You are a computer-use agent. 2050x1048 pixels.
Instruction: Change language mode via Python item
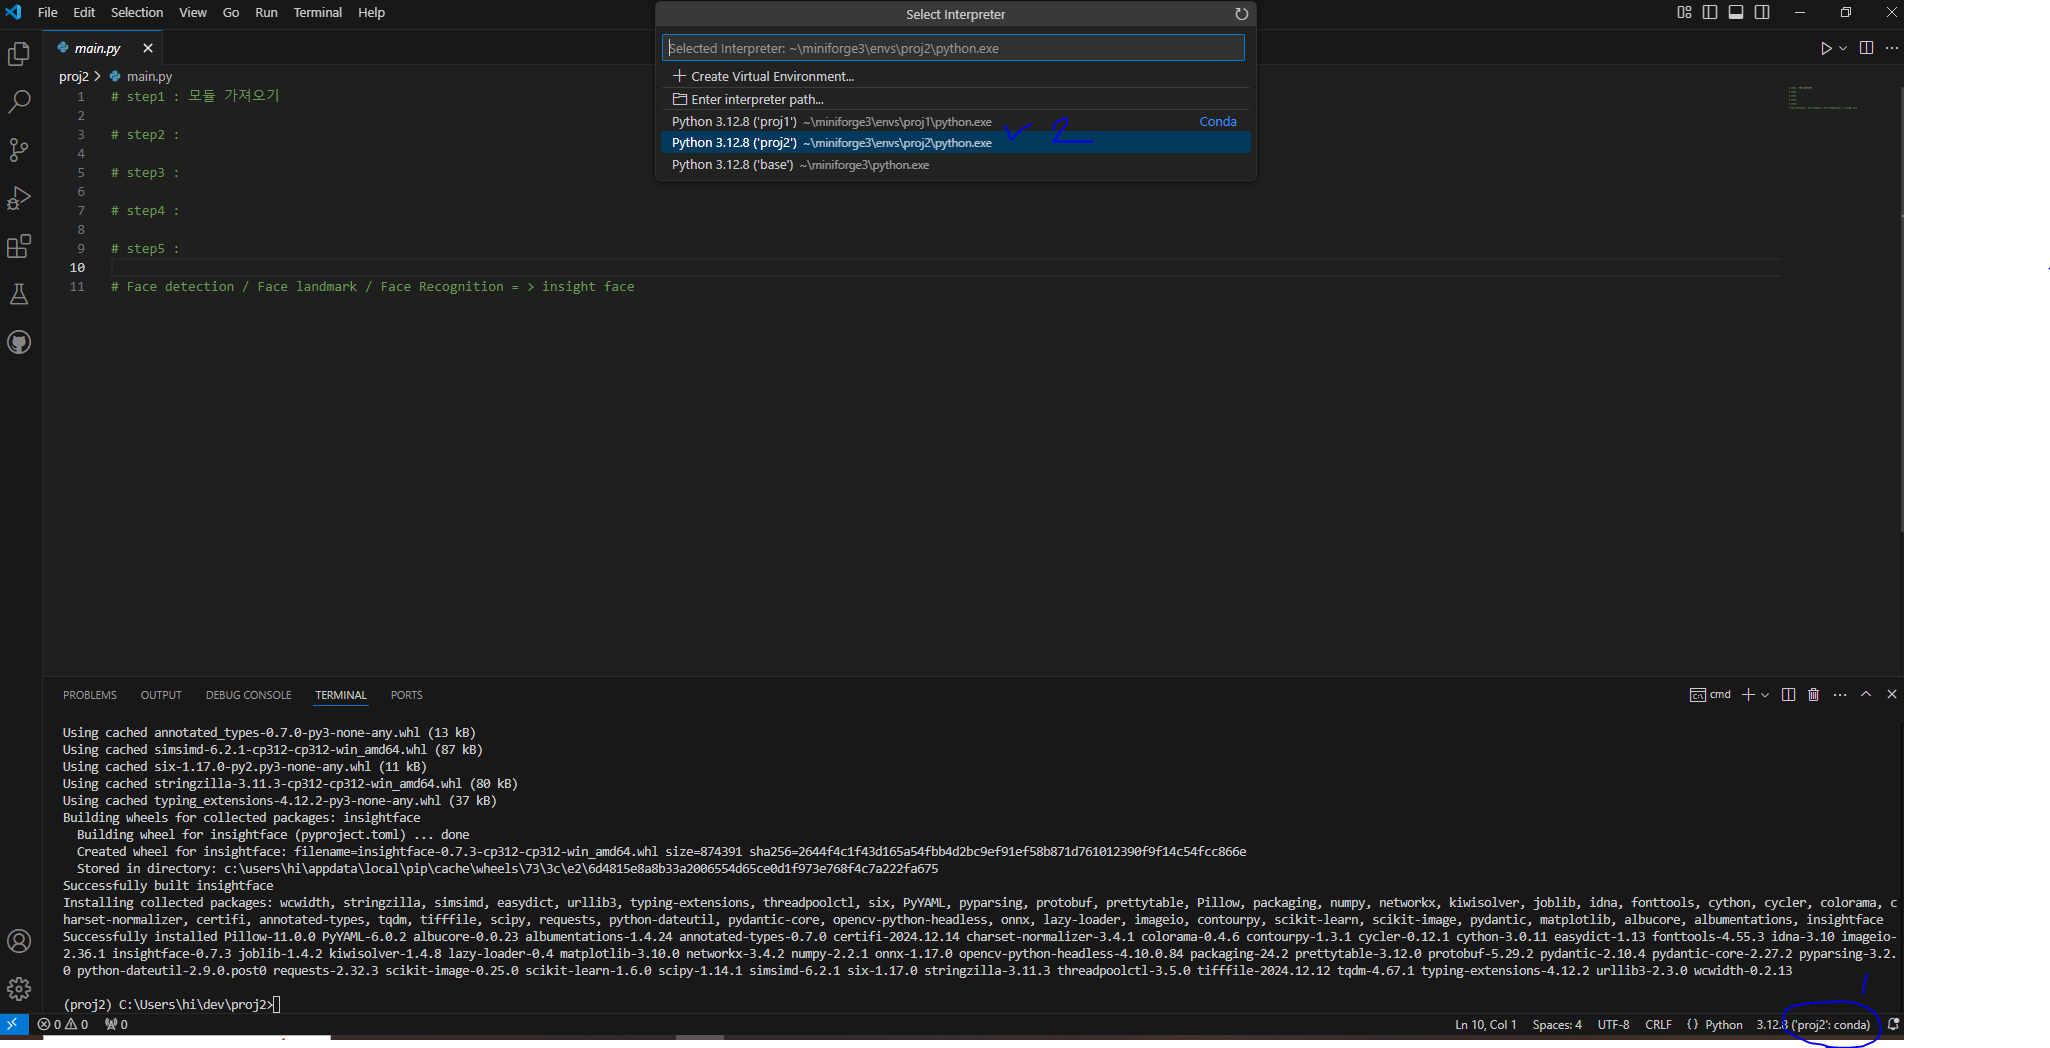(1723, 1024)
